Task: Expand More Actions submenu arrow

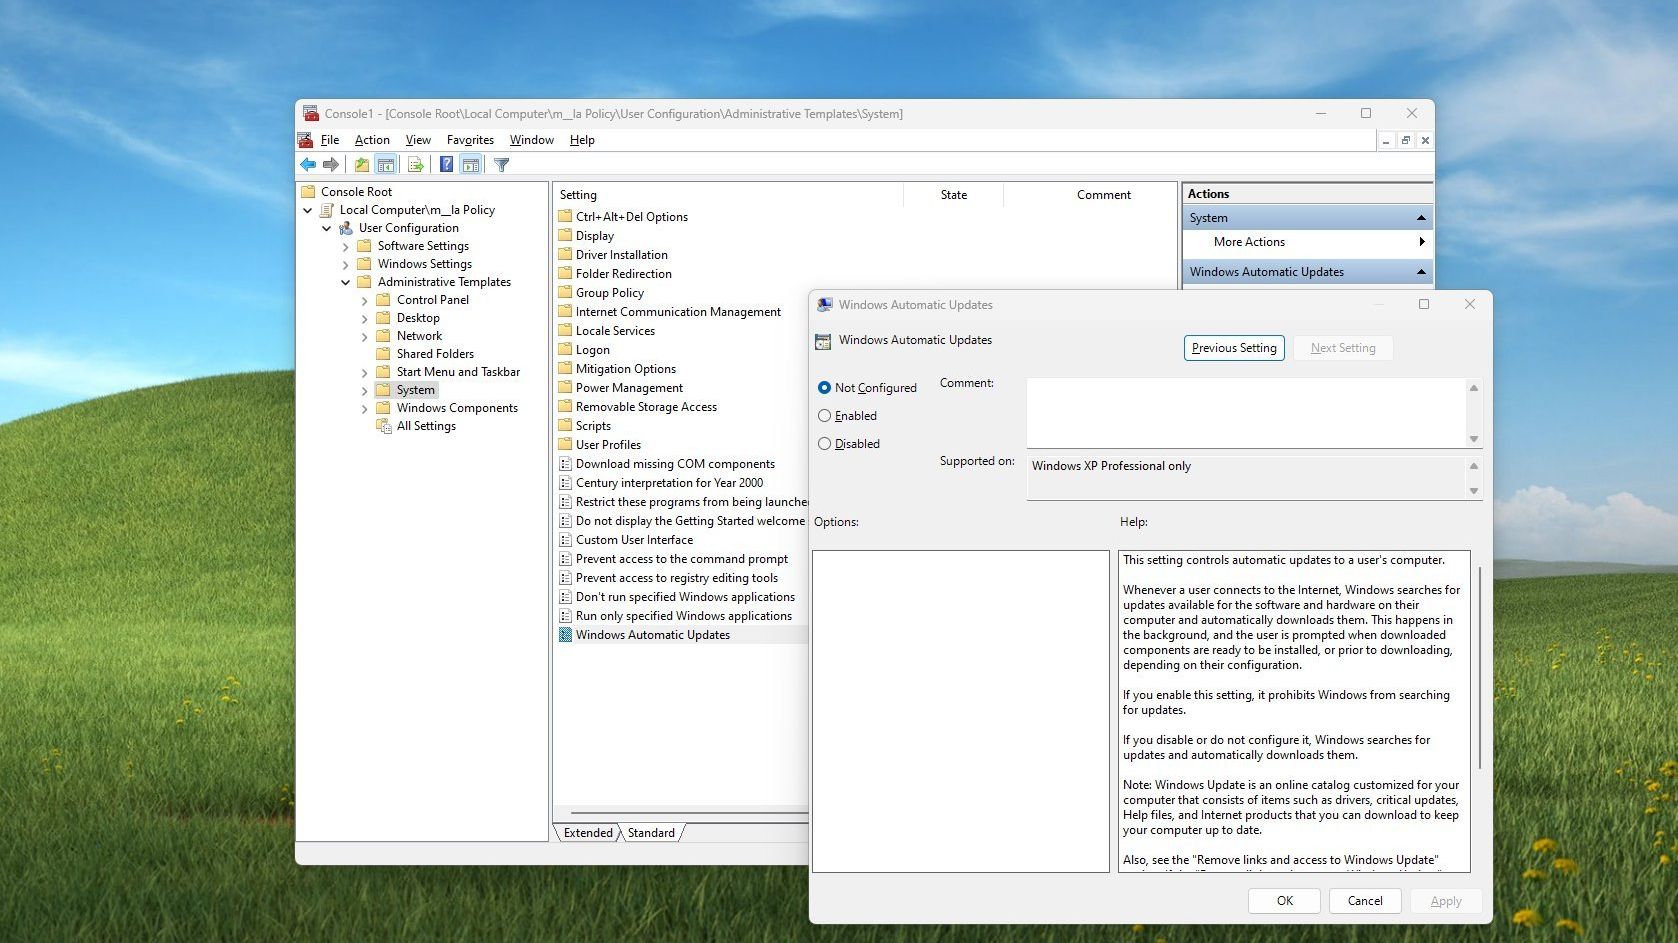Action: [x=1421, y=242]
